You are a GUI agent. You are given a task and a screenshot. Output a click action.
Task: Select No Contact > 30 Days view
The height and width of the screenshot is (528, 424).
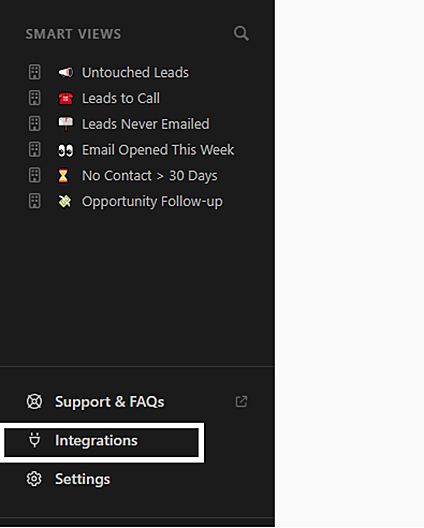tap(150, 176)
